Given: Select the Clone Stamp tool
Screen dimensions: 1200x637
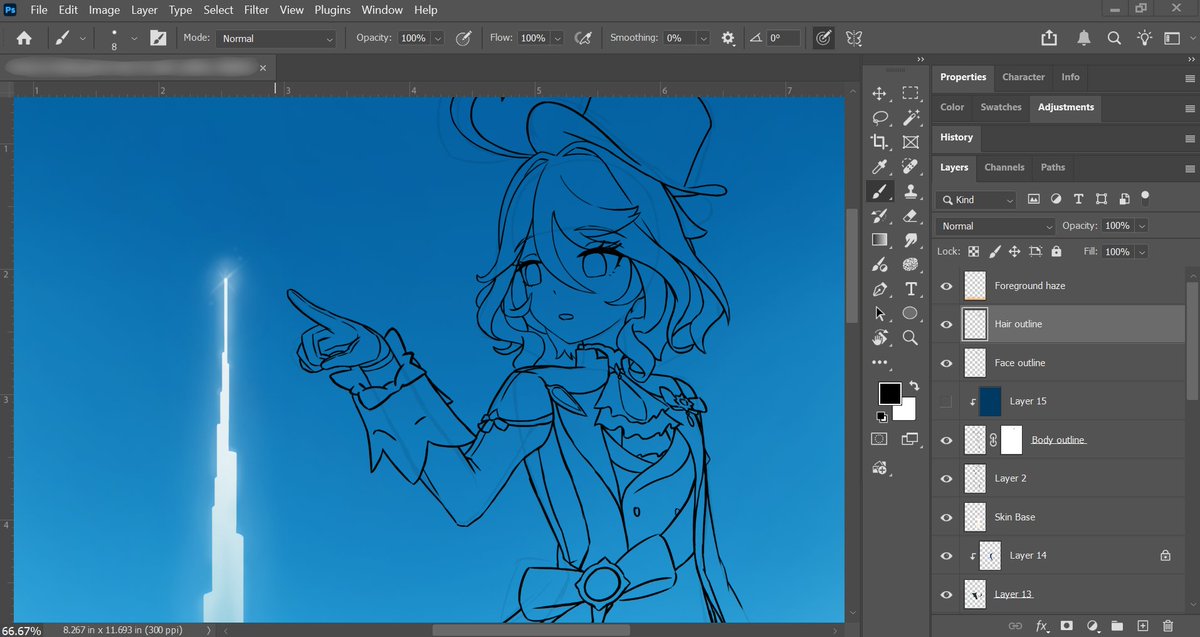Looking at the screenshot, I should [910, 191].
